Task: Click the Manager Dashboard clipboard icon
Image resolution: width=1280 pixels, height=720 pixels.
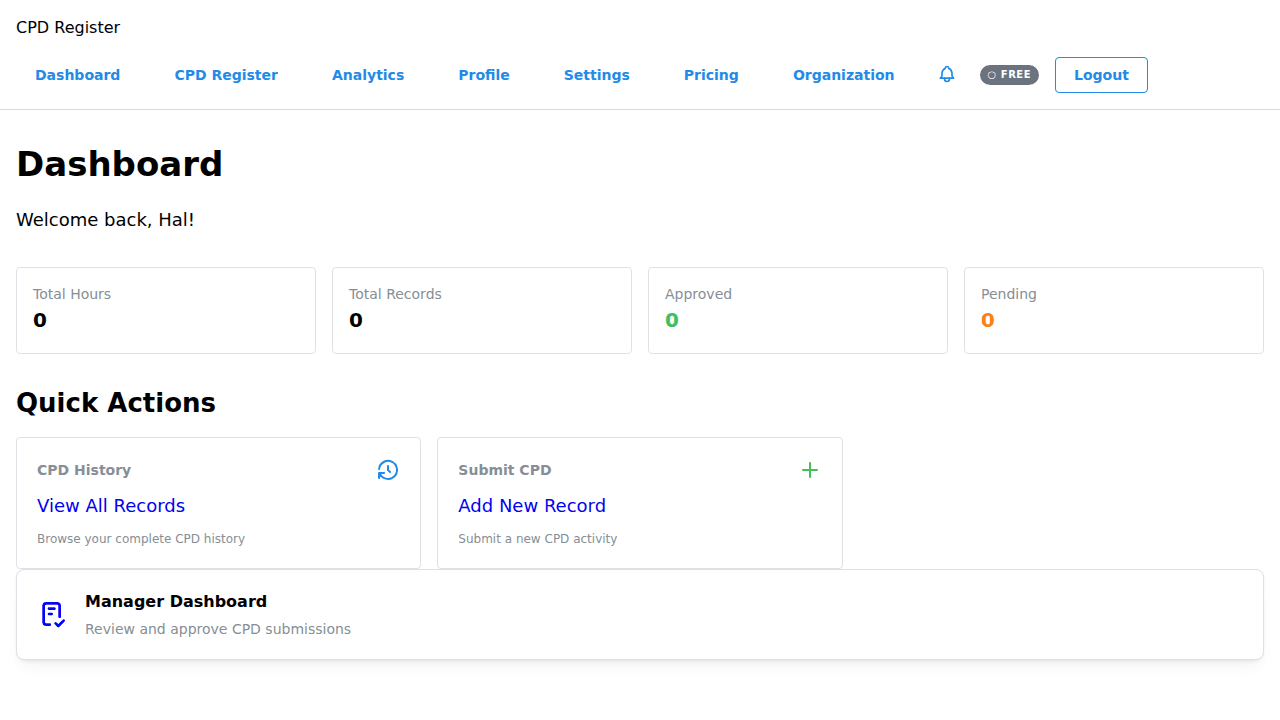Action: click(x=52, y=614)
